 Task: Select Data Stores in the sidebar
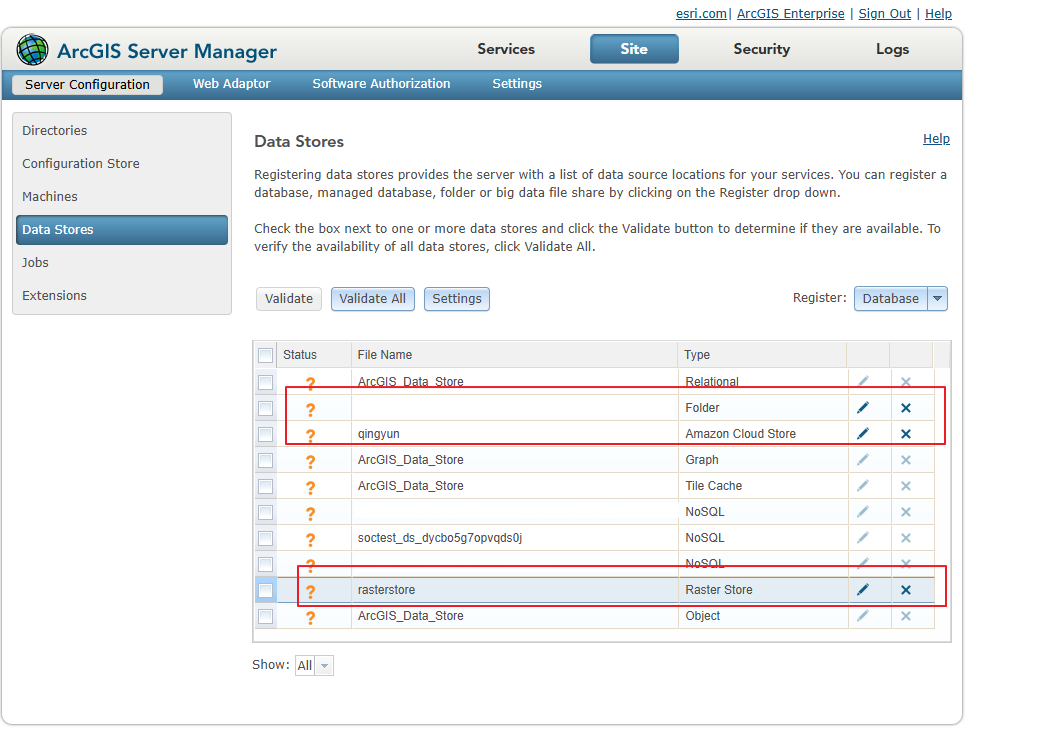click(121, 230)
